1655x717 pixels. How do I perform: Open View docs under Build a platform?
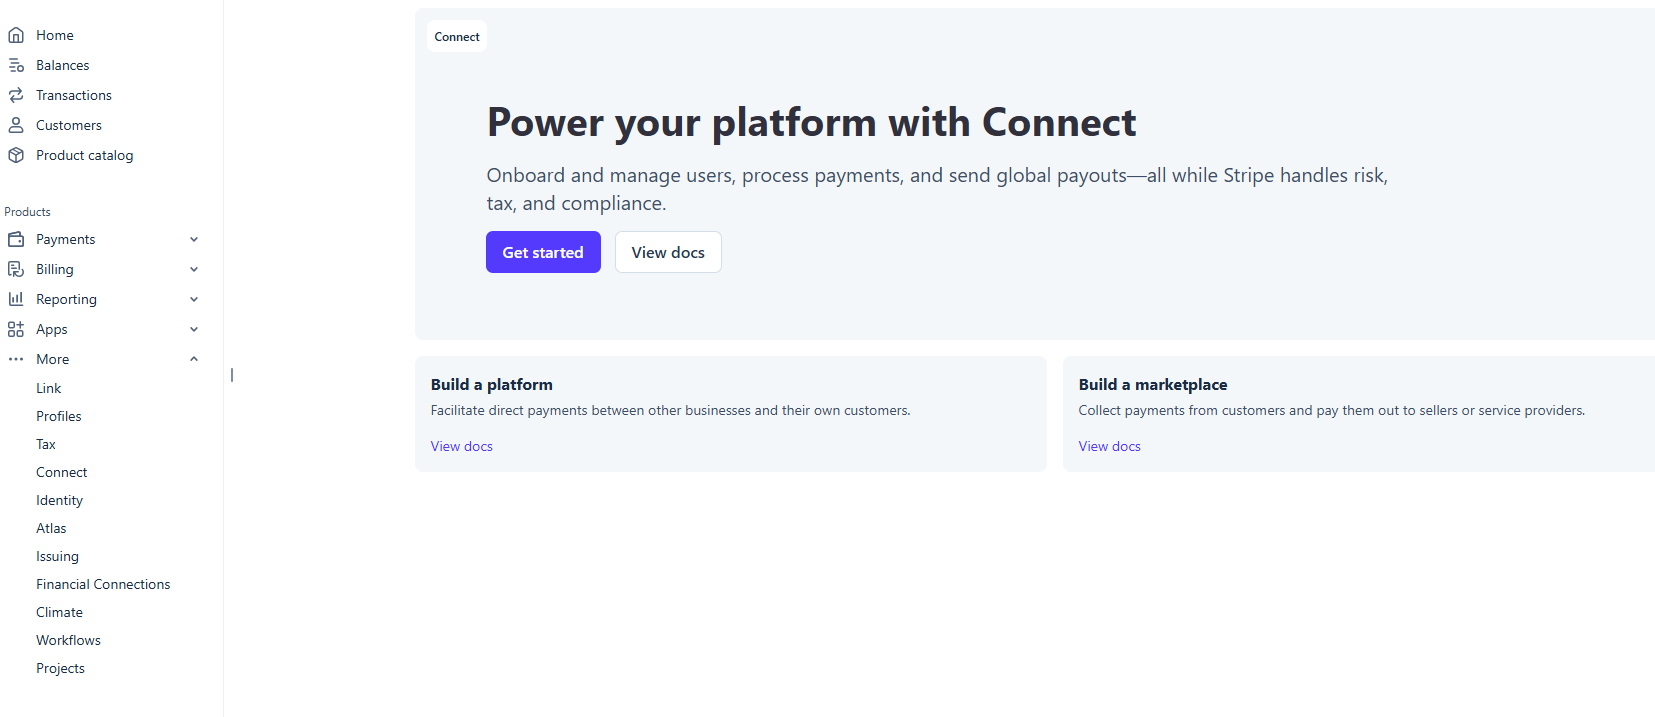coord(462,446)
